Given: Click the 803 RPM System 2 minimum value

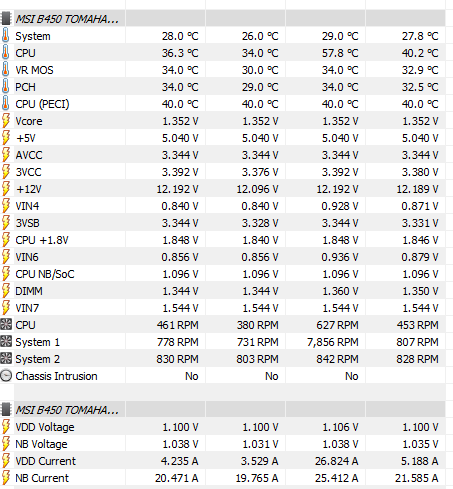Looking at the screenshot, I should (257, 359).
